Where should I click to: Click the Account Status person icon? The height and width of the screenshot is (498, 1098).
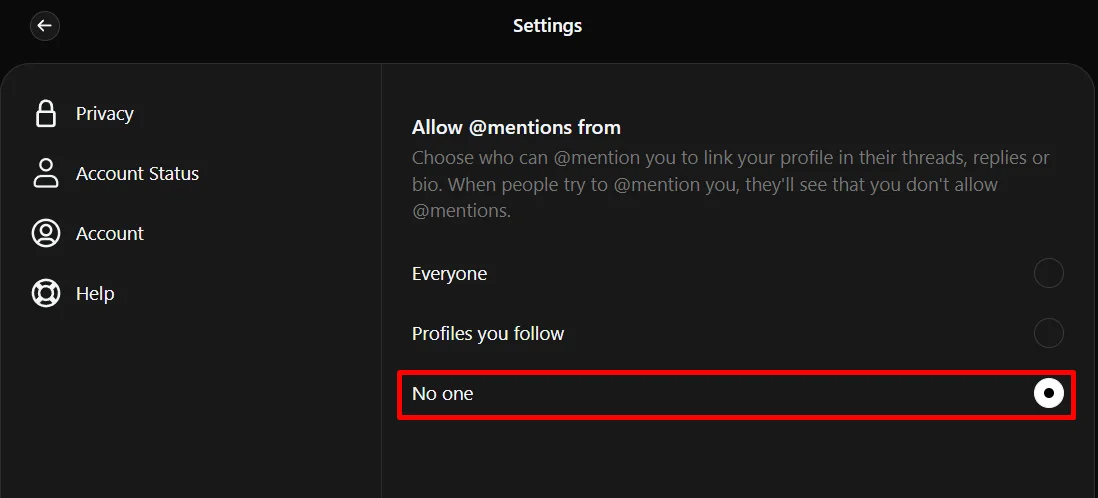coord(46,173)
